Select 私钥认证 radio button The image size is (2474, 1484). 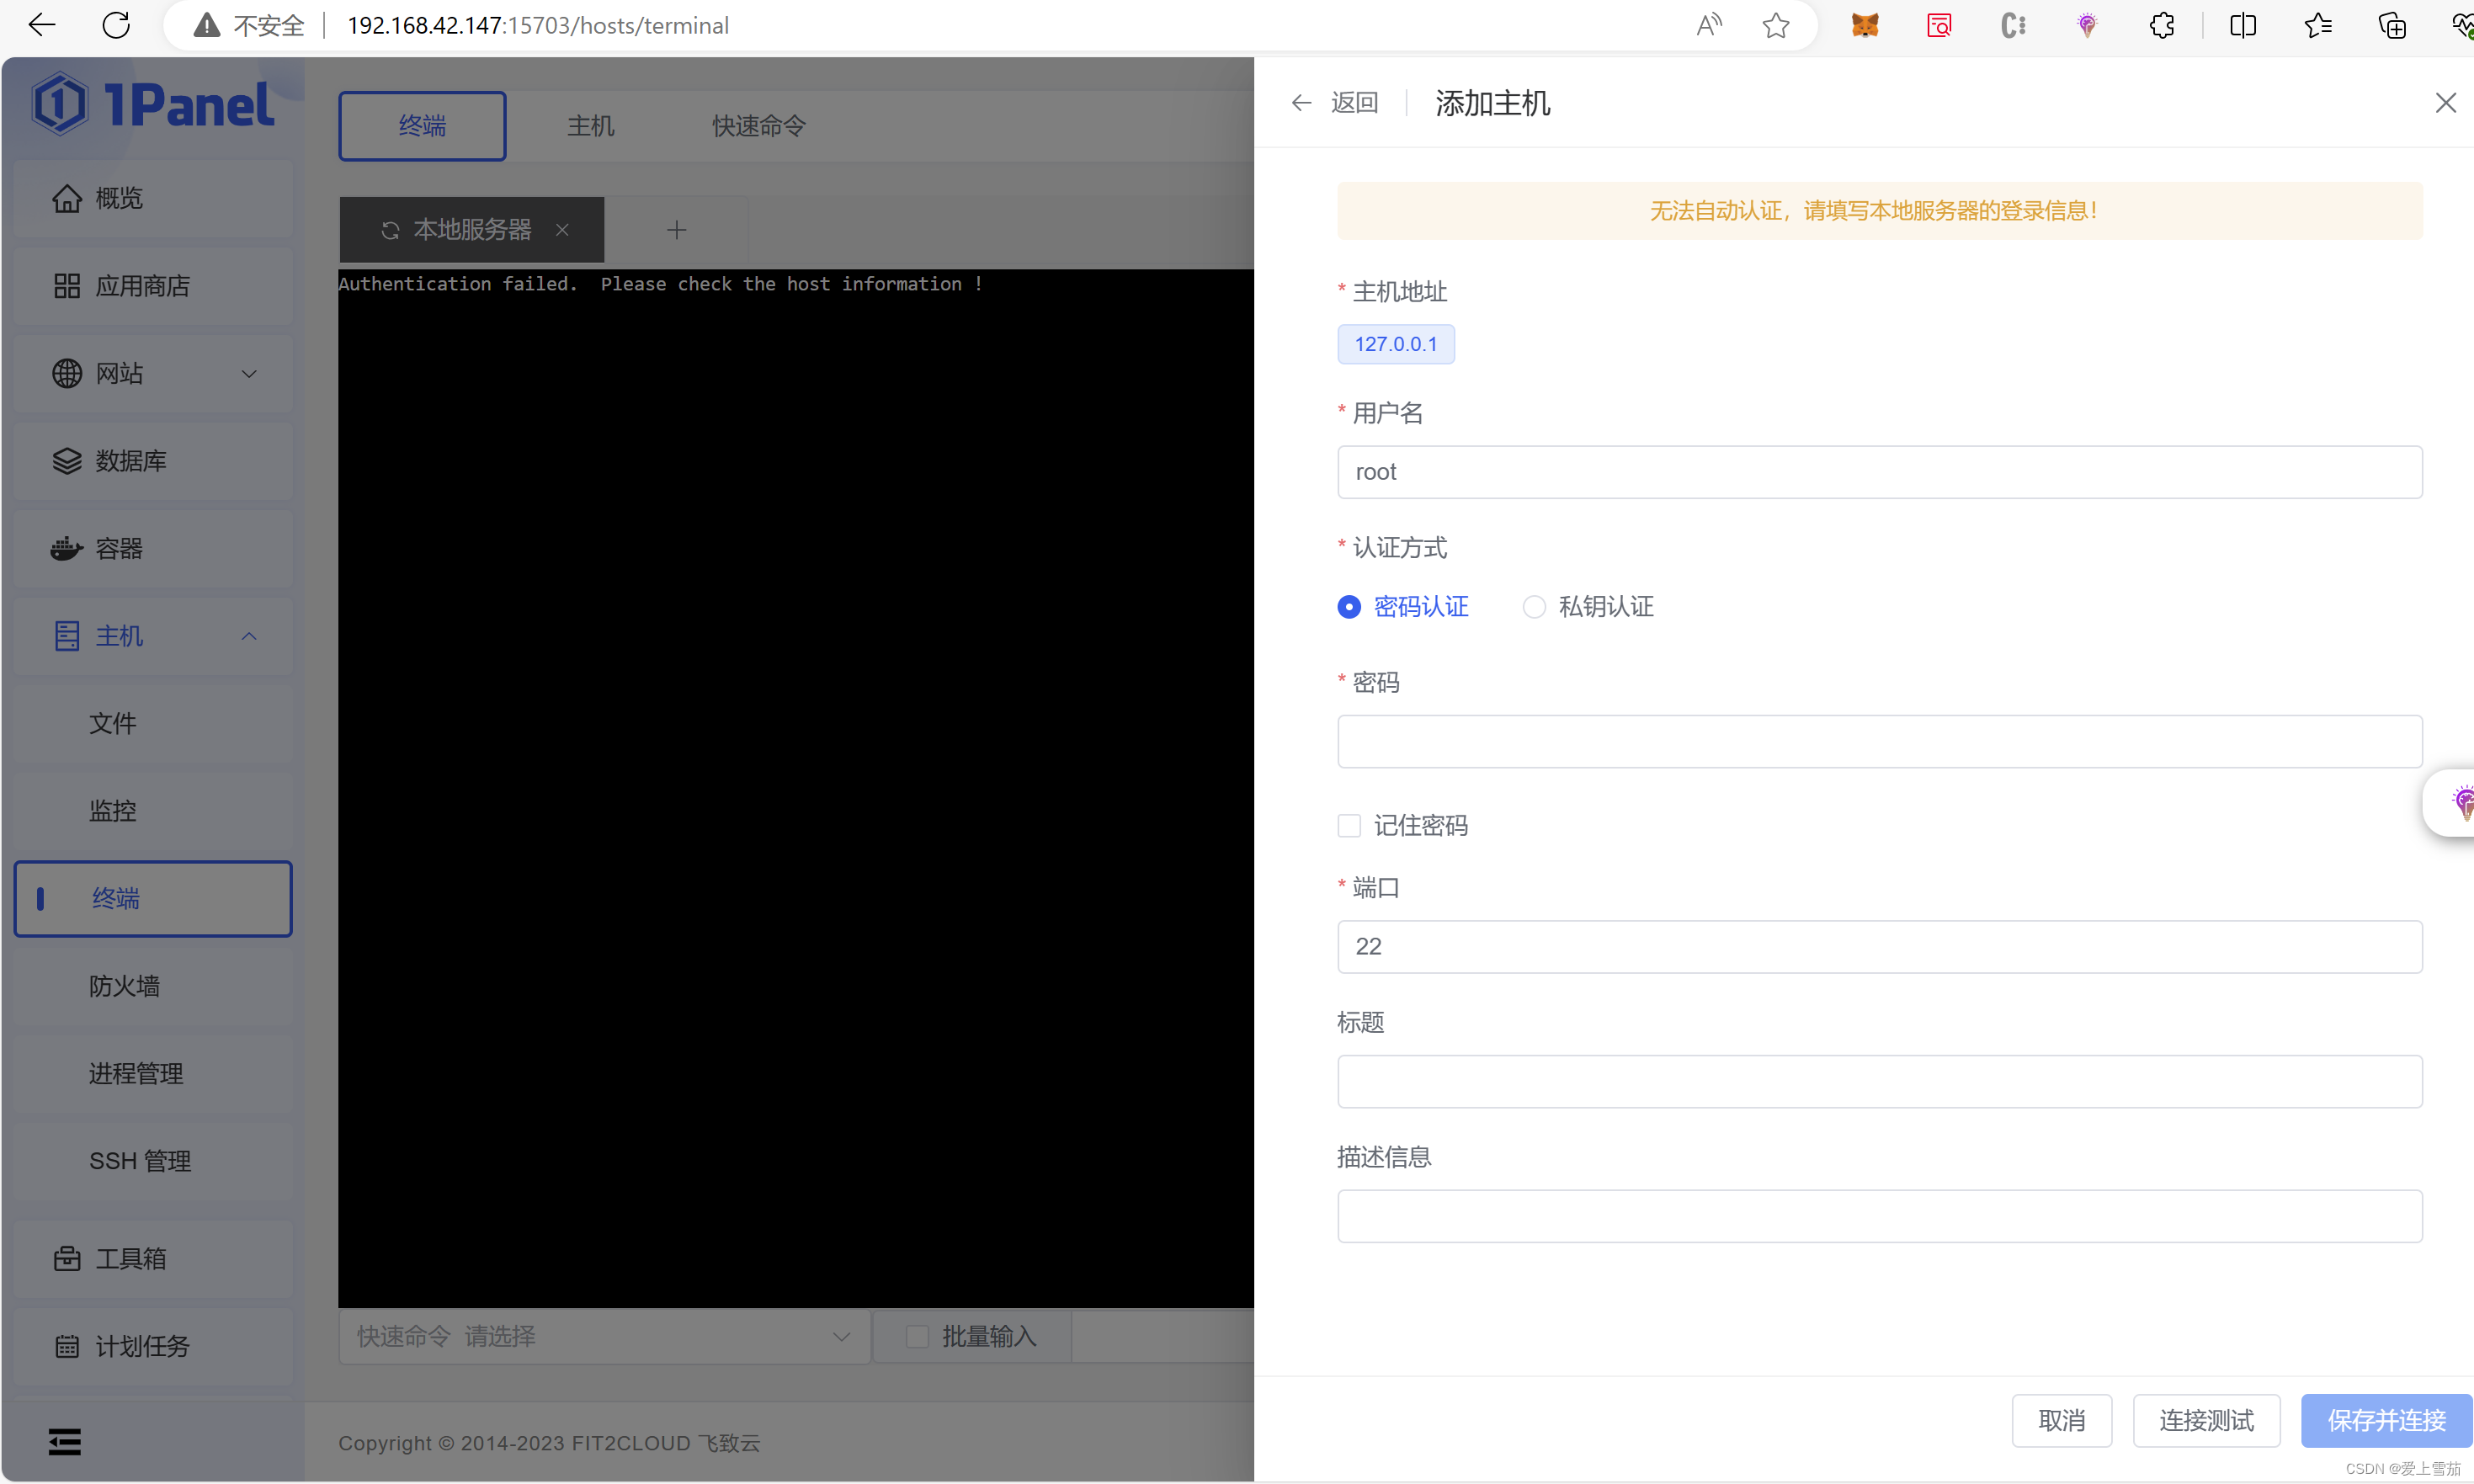click(x=1534, y=607)
